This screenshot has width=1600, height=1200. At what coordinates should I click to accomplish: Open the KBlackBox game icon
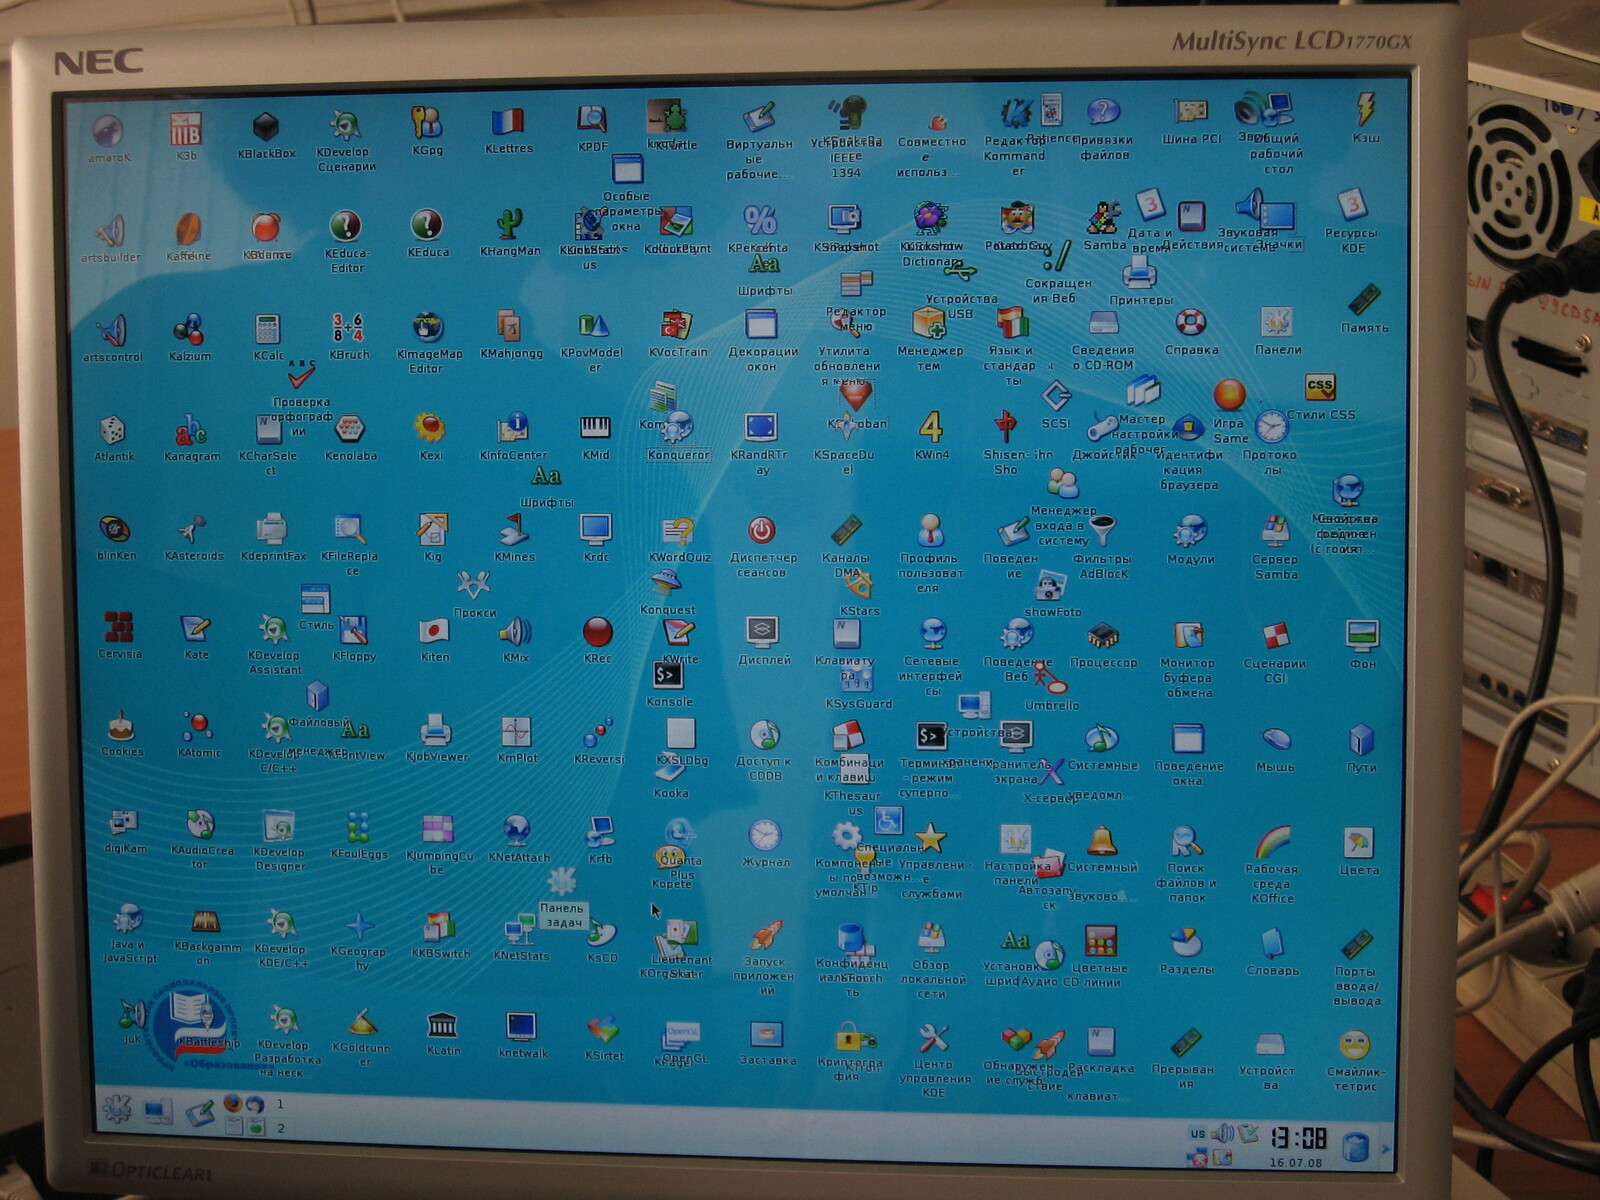265,127
